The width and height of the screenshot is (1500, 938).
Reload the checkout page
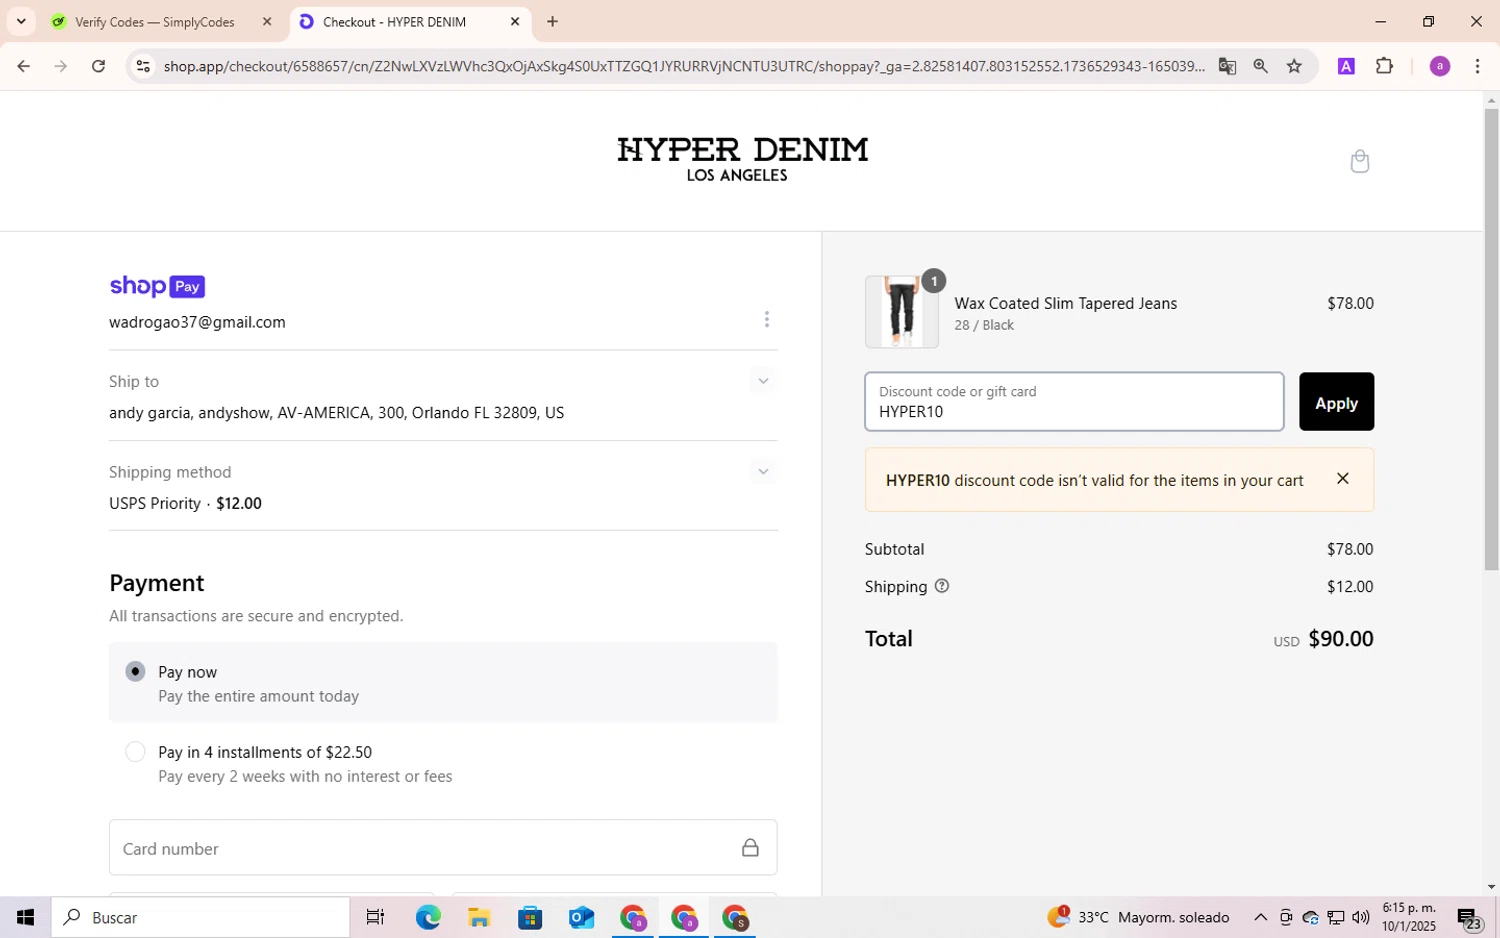[98, 66]
